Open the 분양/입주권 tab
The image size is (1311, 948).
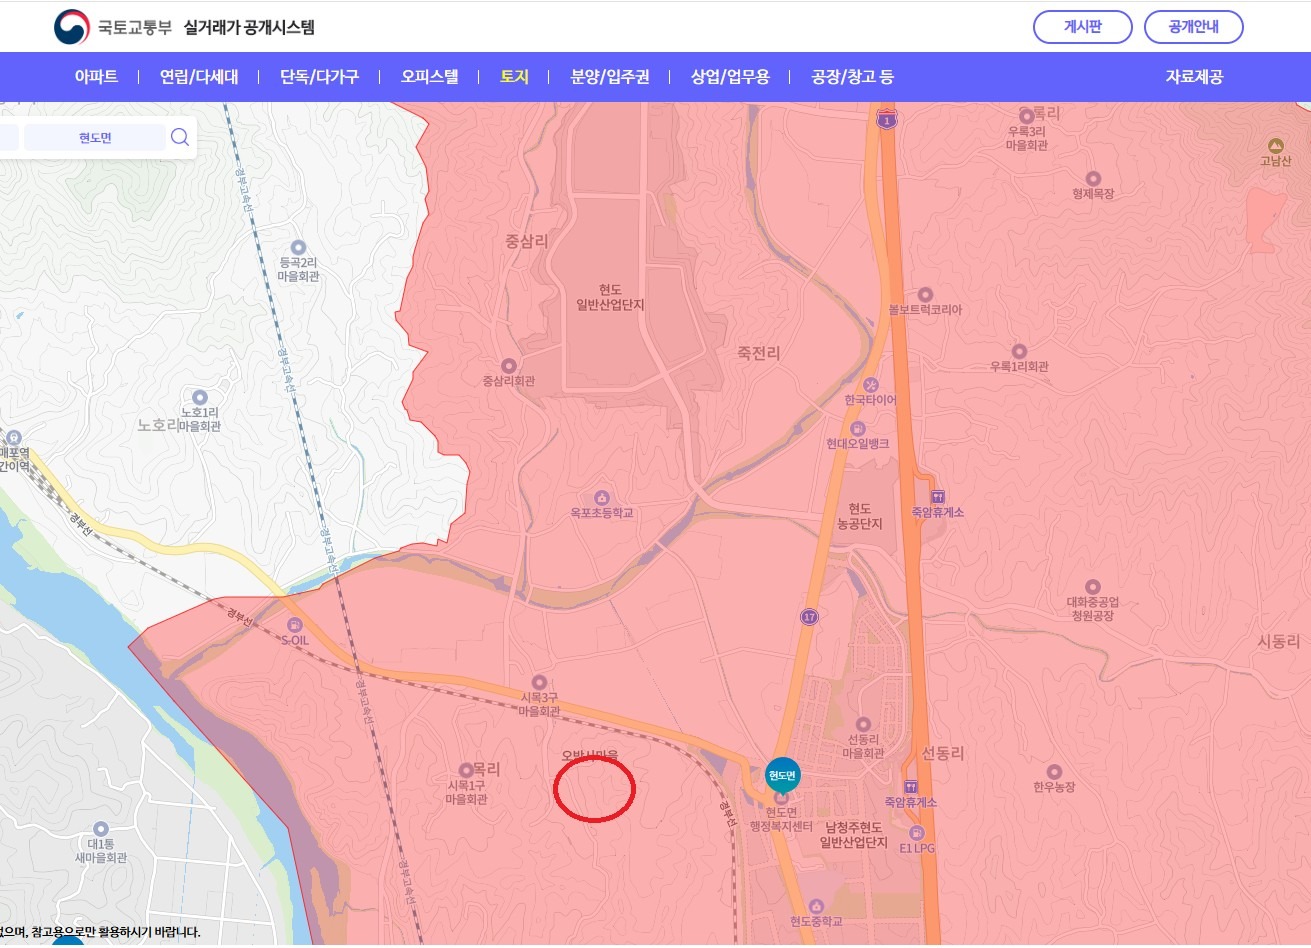point(610,77)
